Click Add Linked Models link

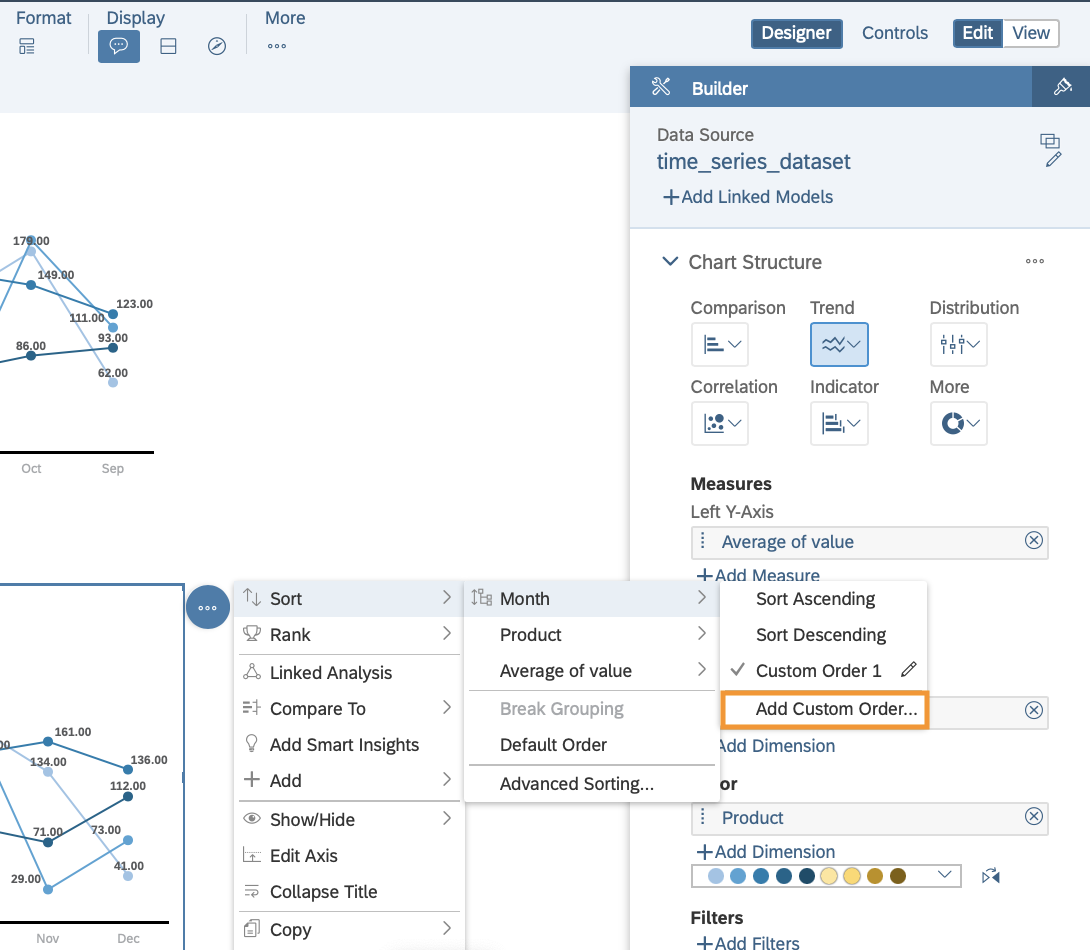[x=748, y=197]
